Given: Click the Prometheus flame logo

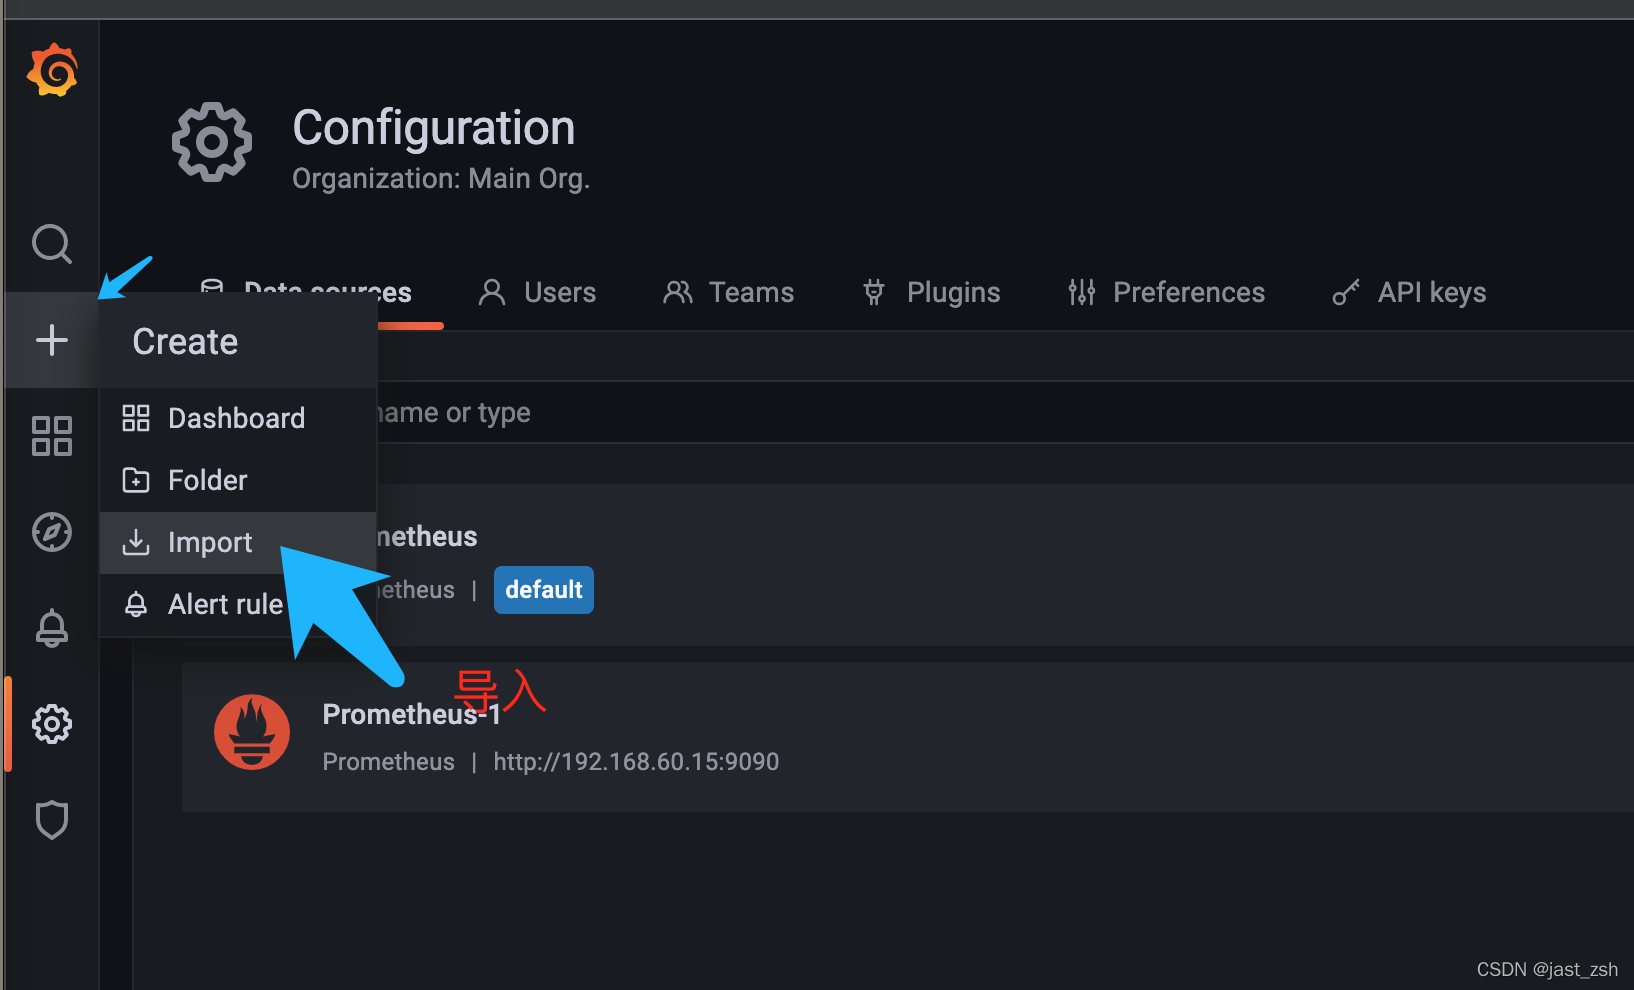Looking at the screenshot, I should (x=252, y=732).
